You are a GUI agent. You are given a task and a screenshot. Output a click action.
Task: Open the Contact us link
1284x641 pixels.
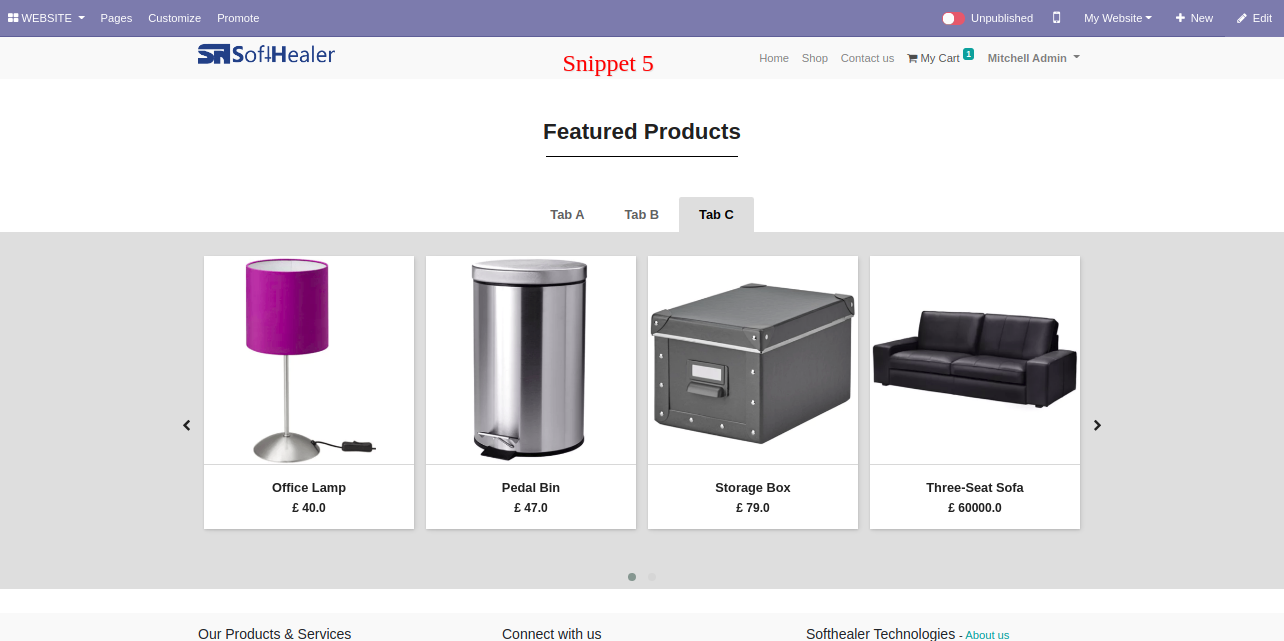point(867,58)
